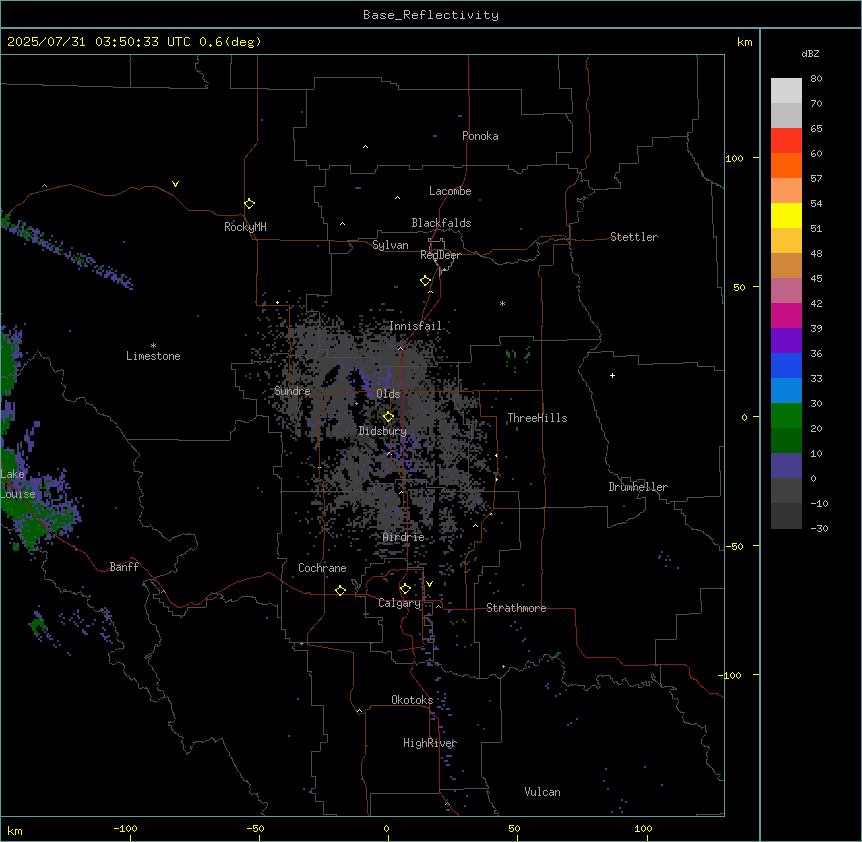Click the Sylvan label

tap(390, 245)
